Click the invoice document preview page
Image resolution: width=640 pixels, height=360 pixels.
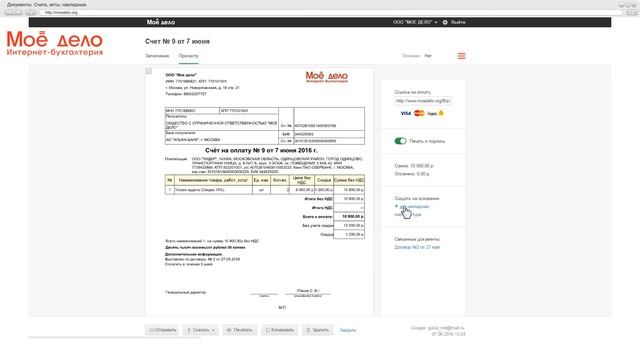(259, 192)
